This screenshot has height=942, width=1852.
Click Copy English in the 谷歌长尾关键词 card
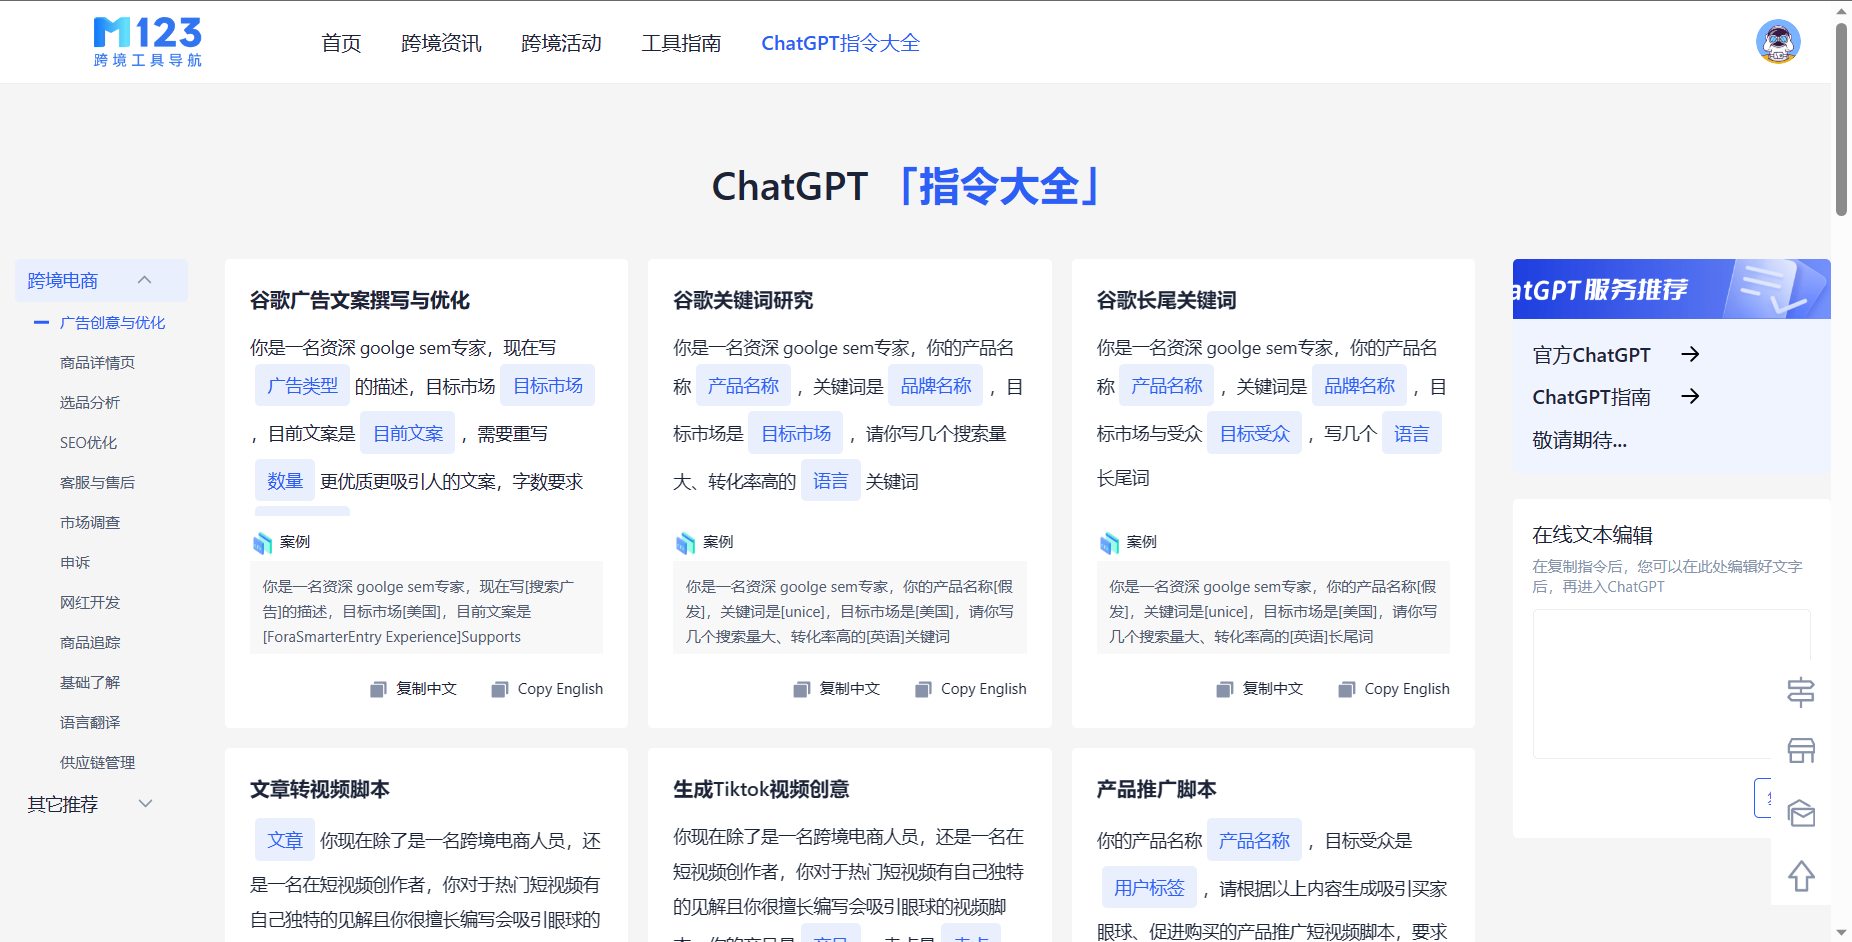click(x=1394, y=689)
